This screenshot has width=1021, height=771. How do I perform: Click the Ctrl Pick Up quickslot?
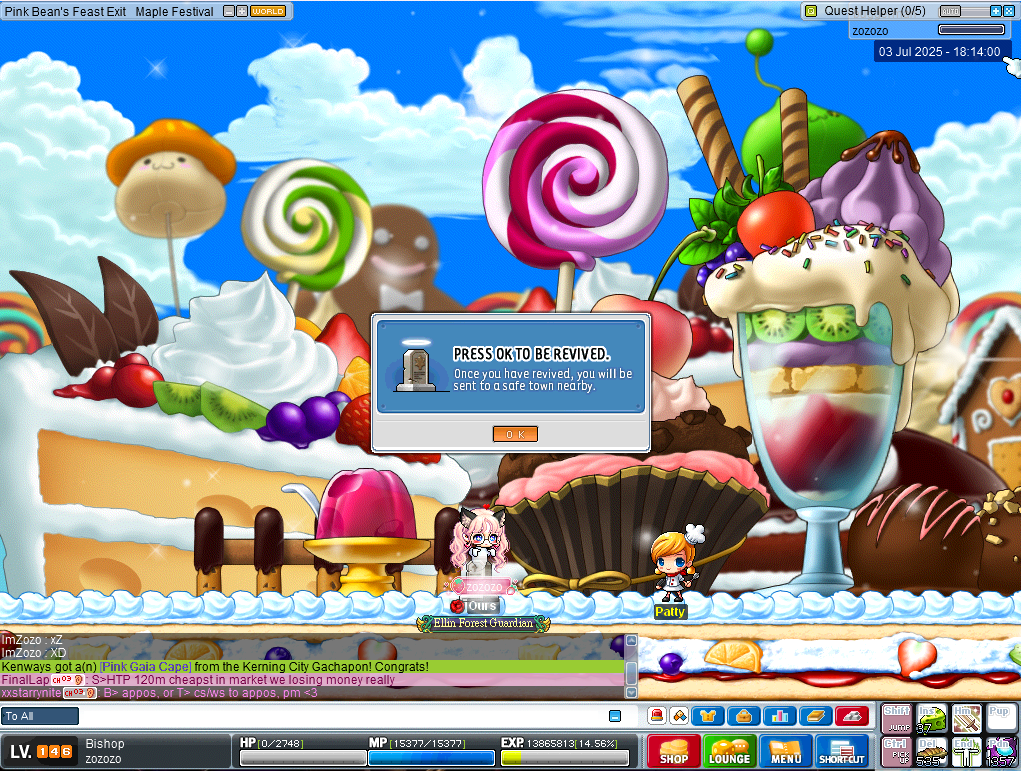(x=897, y=752)
